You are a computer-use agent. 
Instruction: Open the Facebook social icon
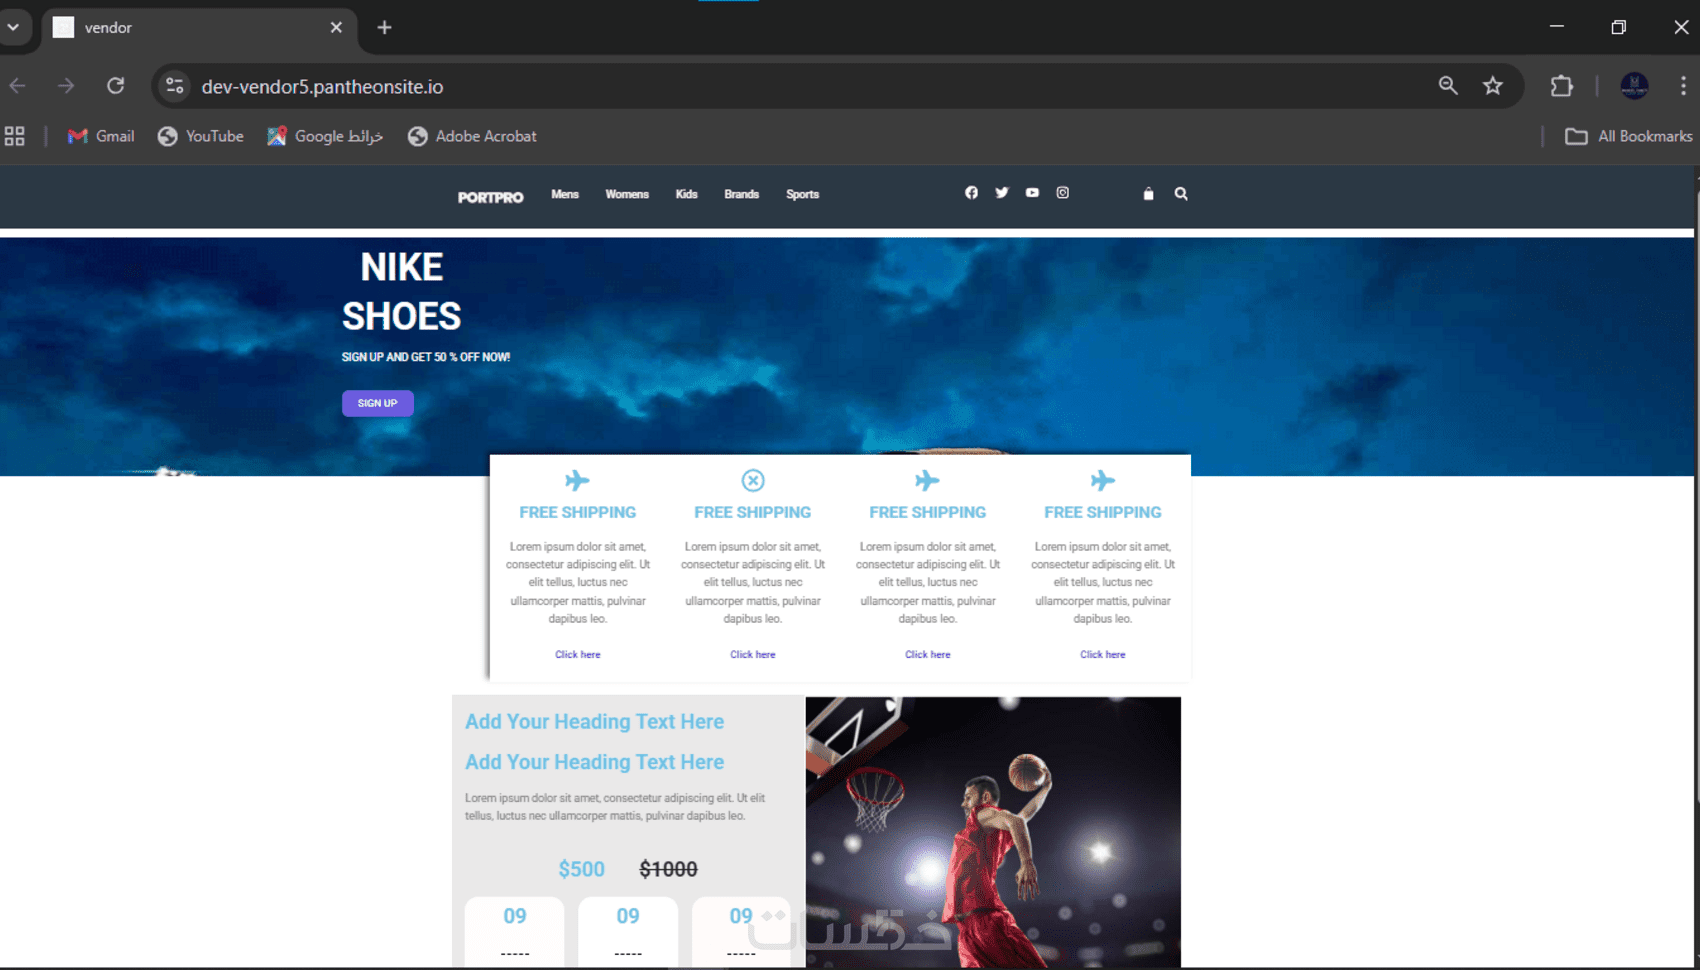[971, 193]
